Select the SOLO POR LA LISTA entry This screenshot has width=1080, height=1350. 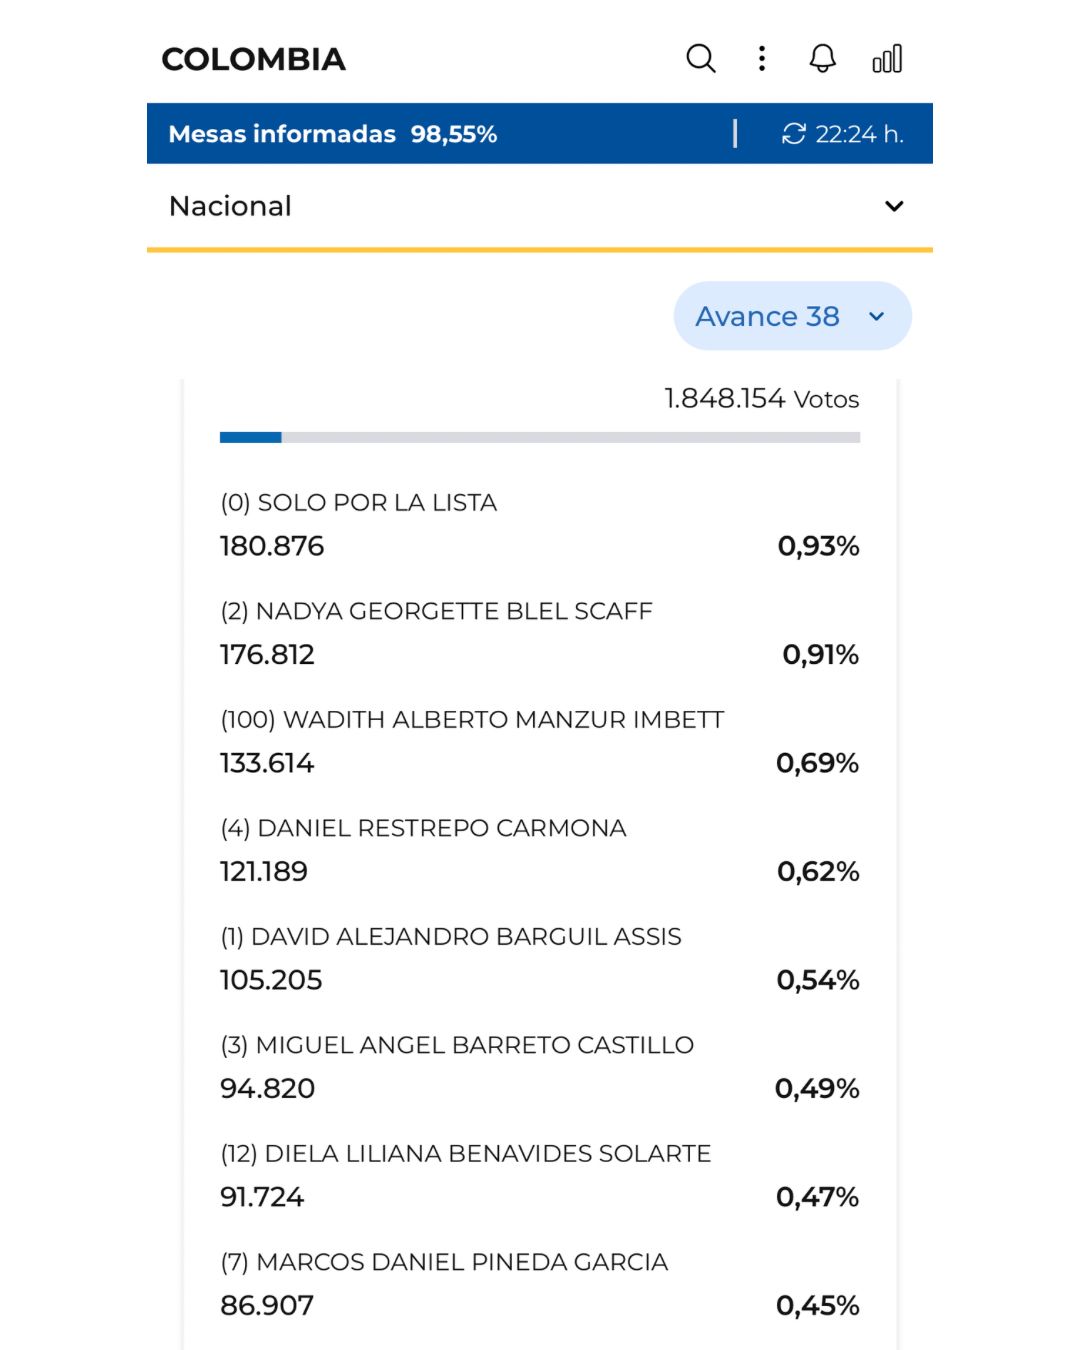540,525
